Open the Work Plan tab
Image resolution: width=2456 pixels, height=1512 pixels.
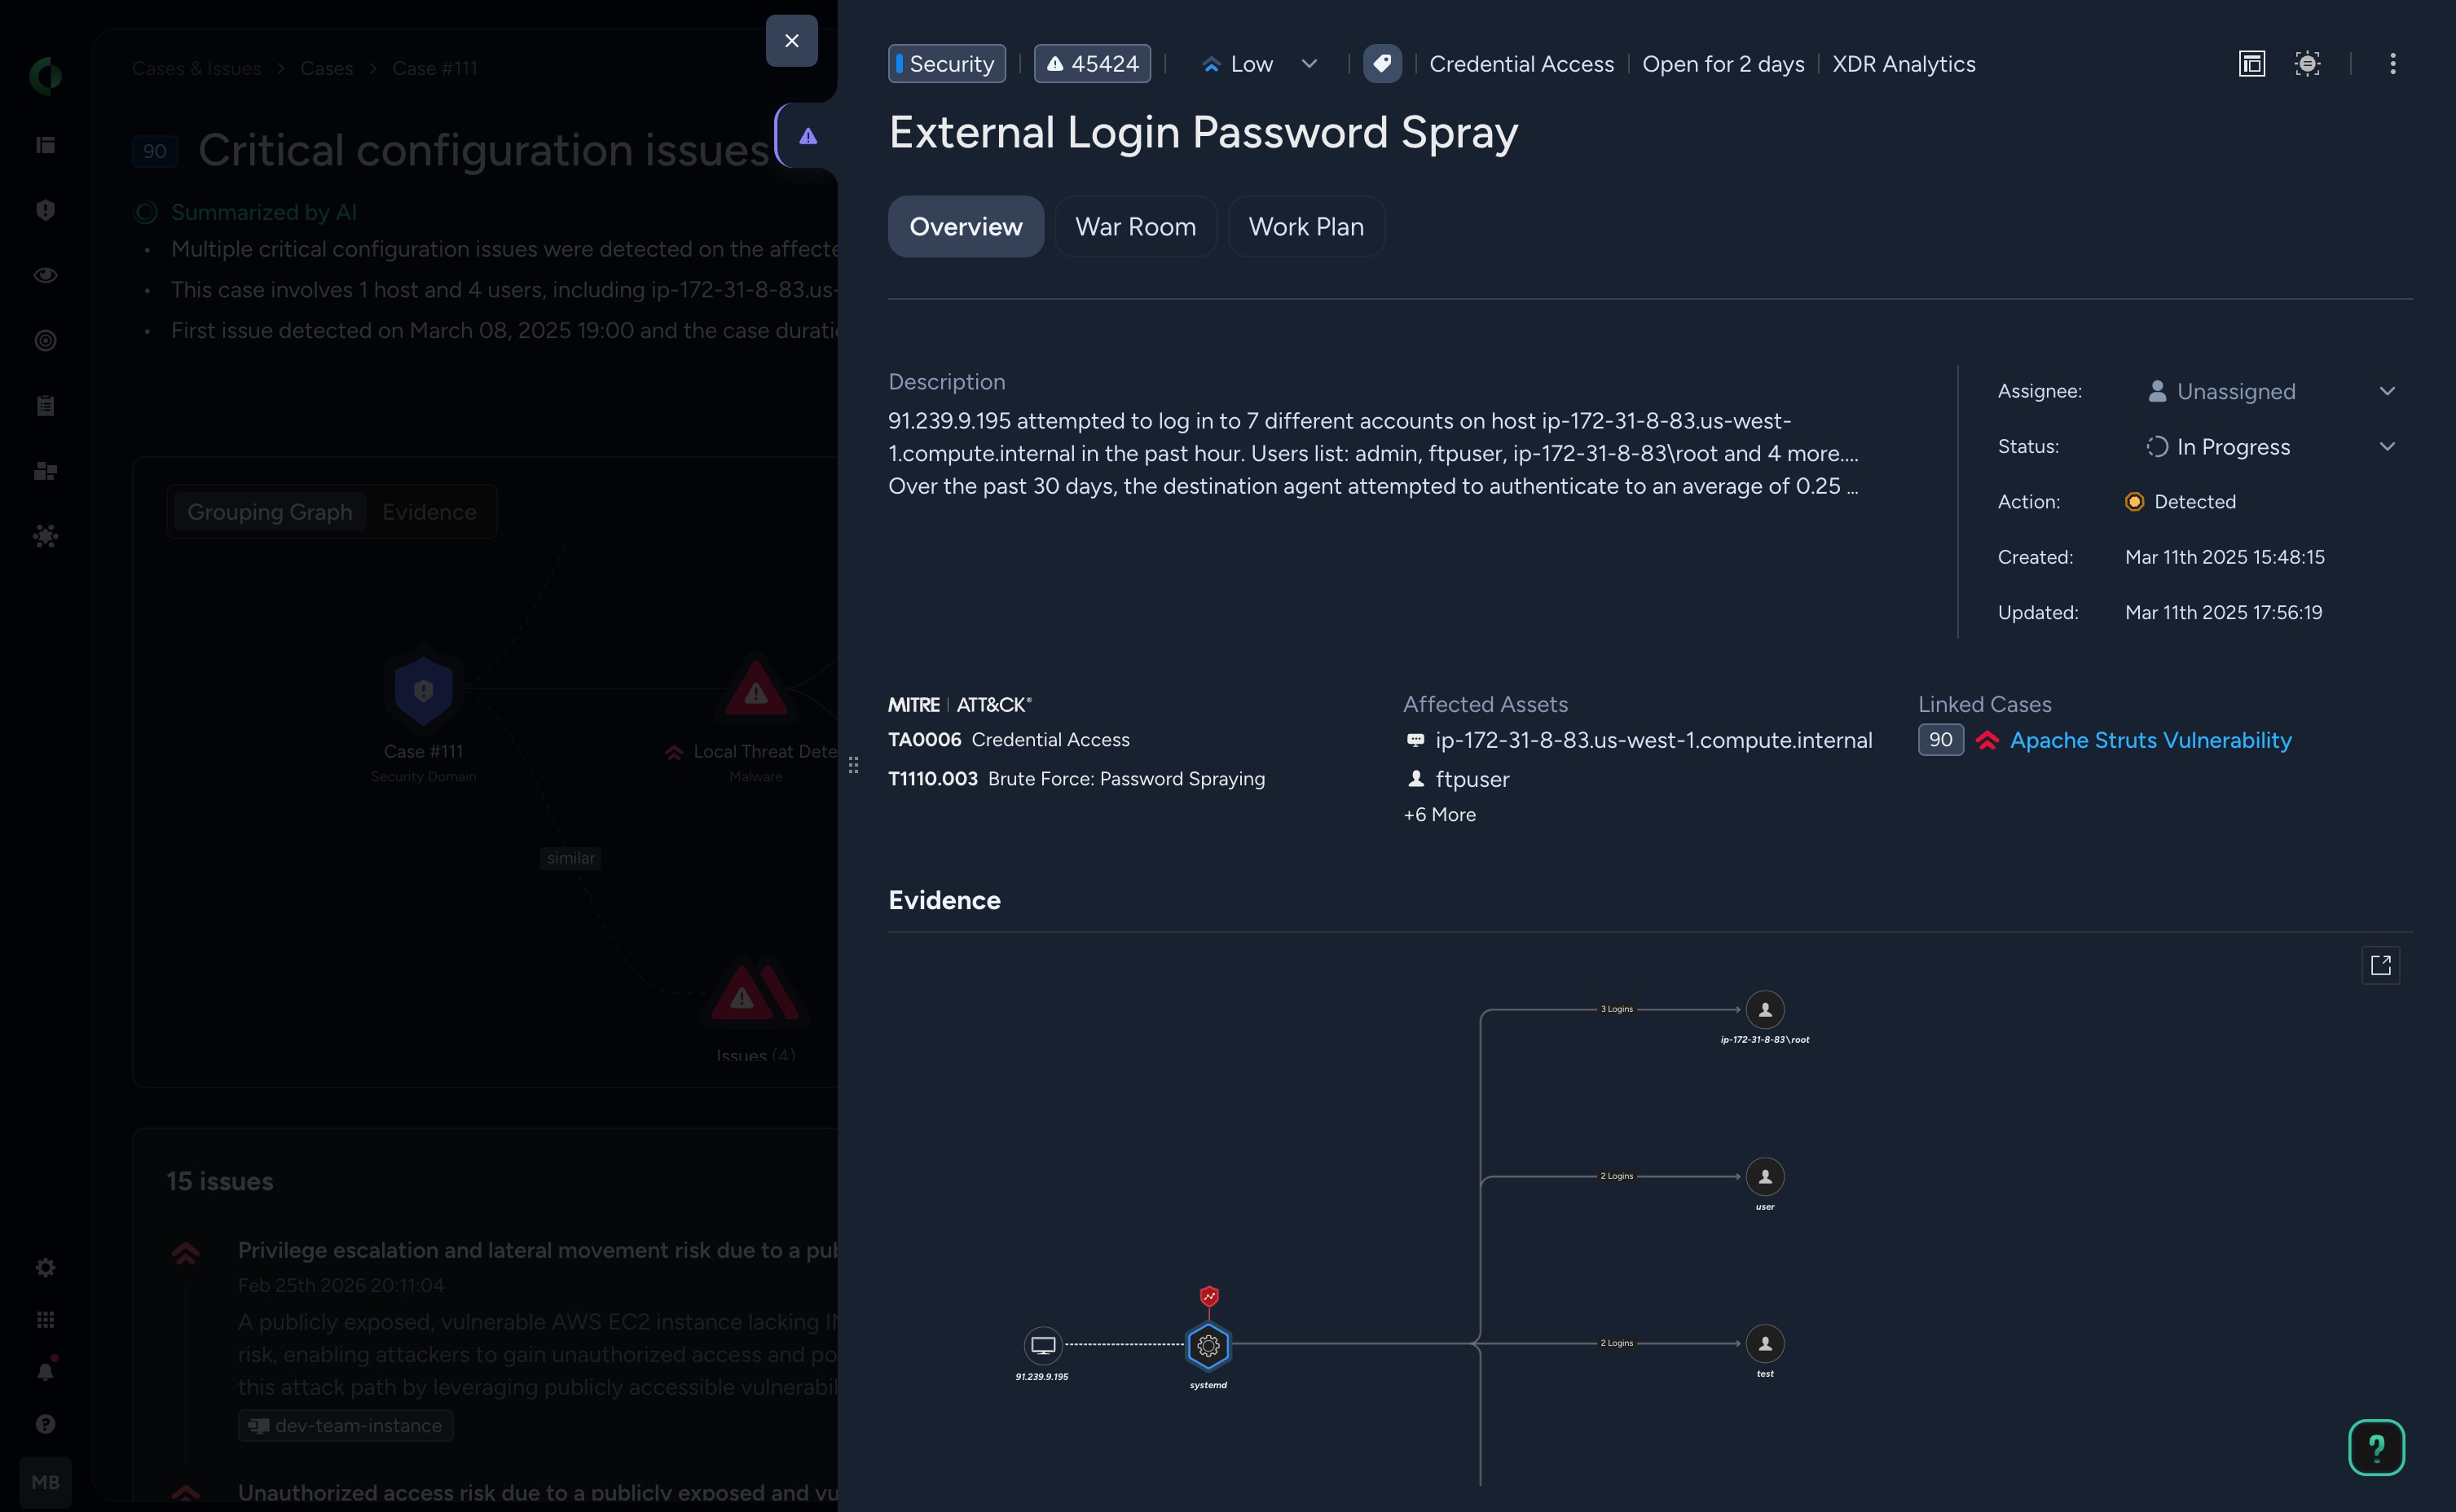[x=1305, y=227]
